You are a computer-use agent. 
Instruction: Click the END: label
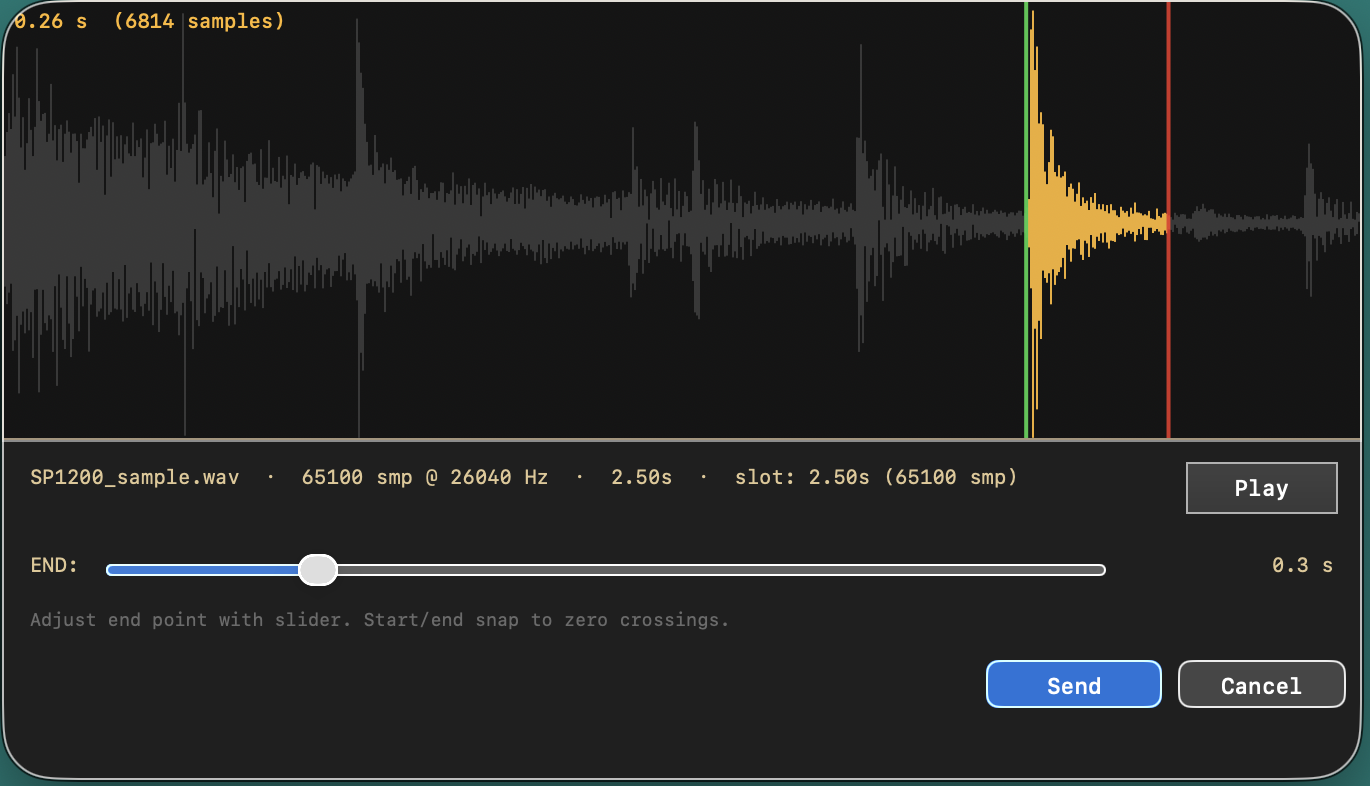coord(54,565)
